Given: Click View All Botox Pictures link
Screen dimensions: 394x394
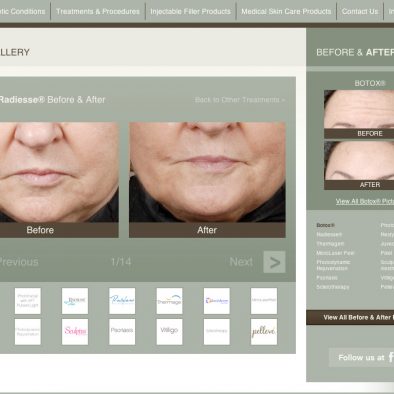Looking at the screenshot, I should (365, 201).
